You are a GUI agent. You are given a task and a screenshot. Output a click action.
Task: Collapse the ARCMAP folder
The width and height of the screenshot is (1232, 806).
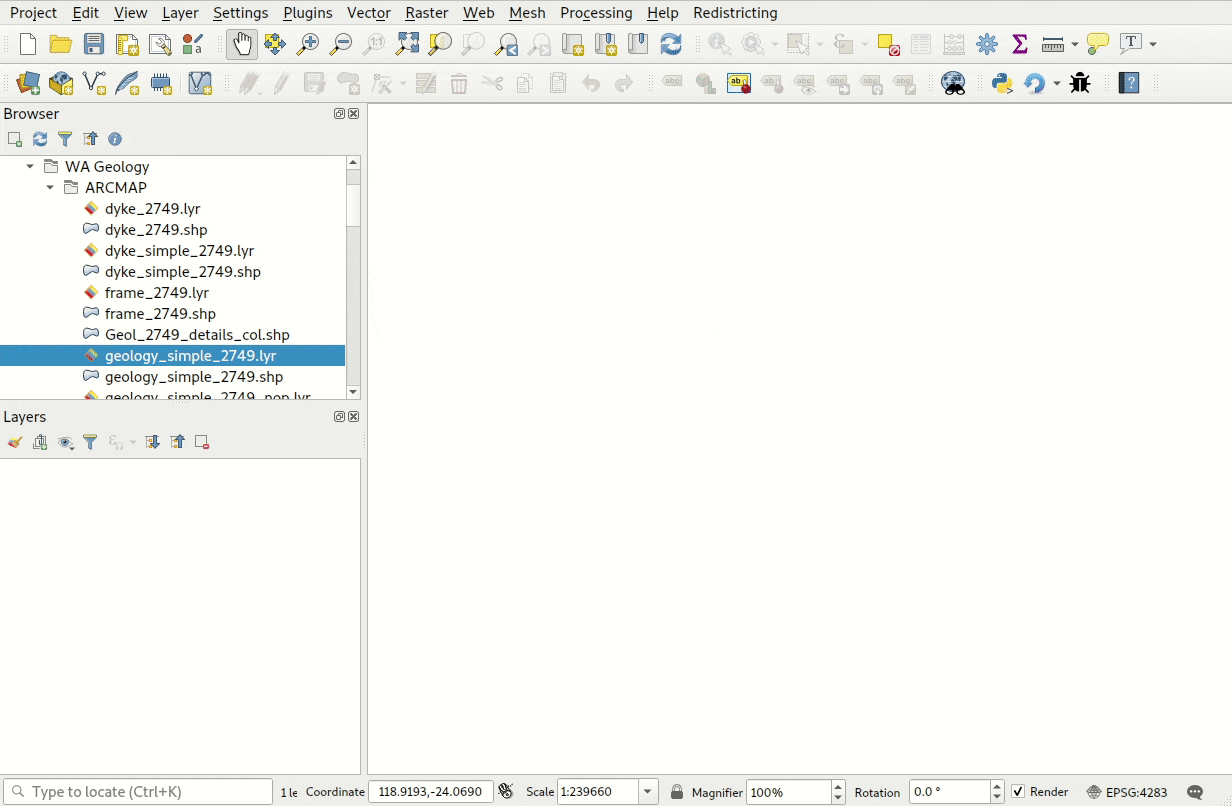50,188
